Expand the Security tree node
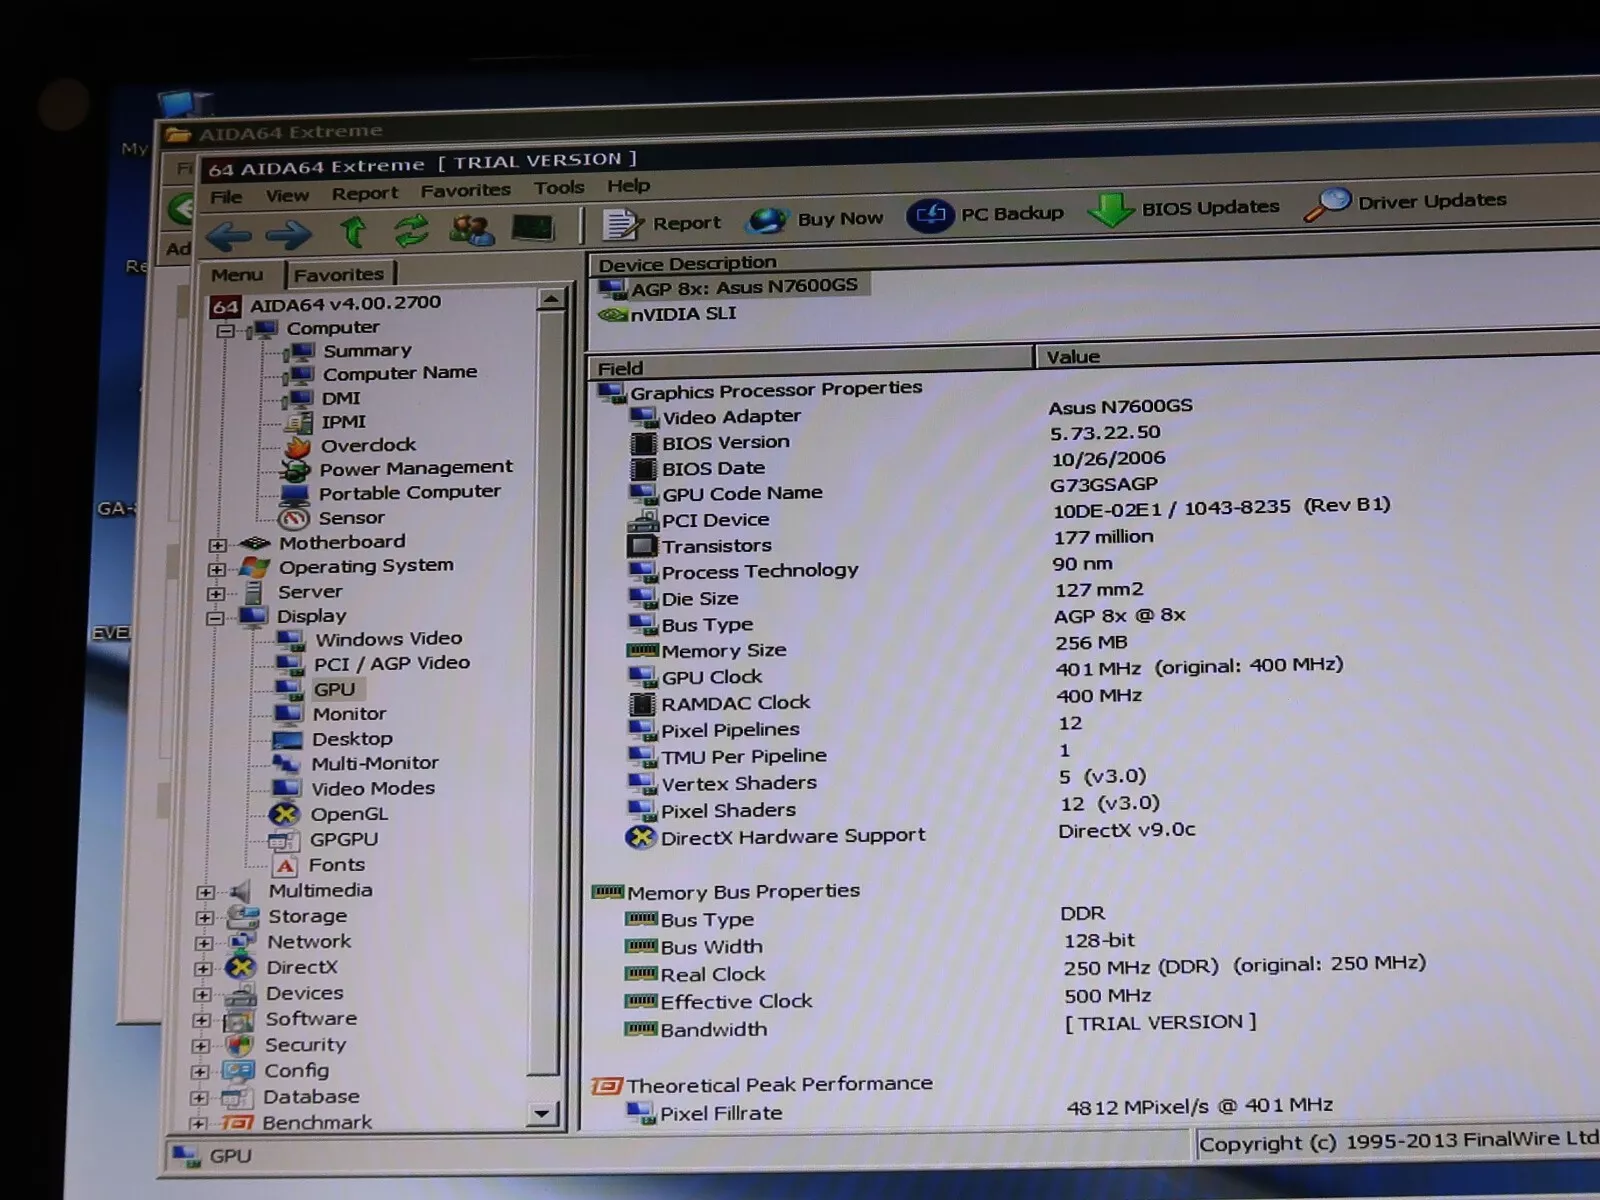This screenshot has width=1600, height=1200. click(x=201, y=1046)
